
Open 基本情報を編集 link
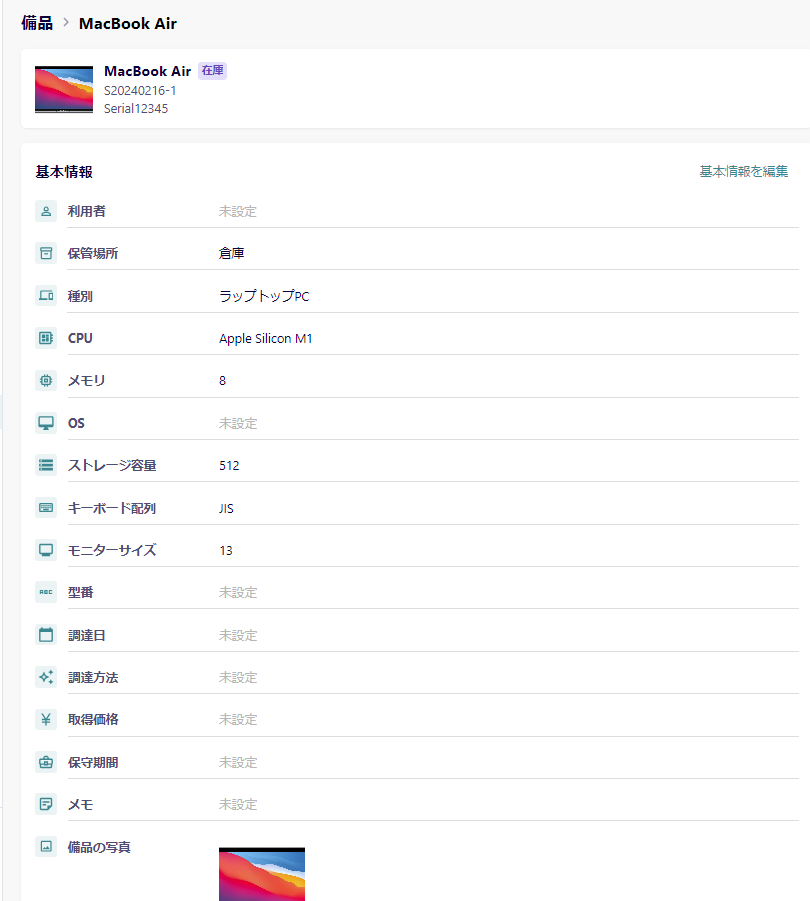(743, 171)
